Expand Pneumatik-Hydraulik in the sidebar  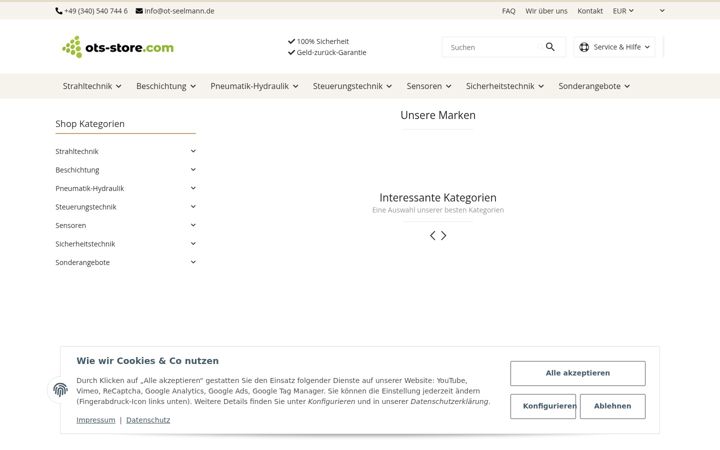[x=193, y=188]
